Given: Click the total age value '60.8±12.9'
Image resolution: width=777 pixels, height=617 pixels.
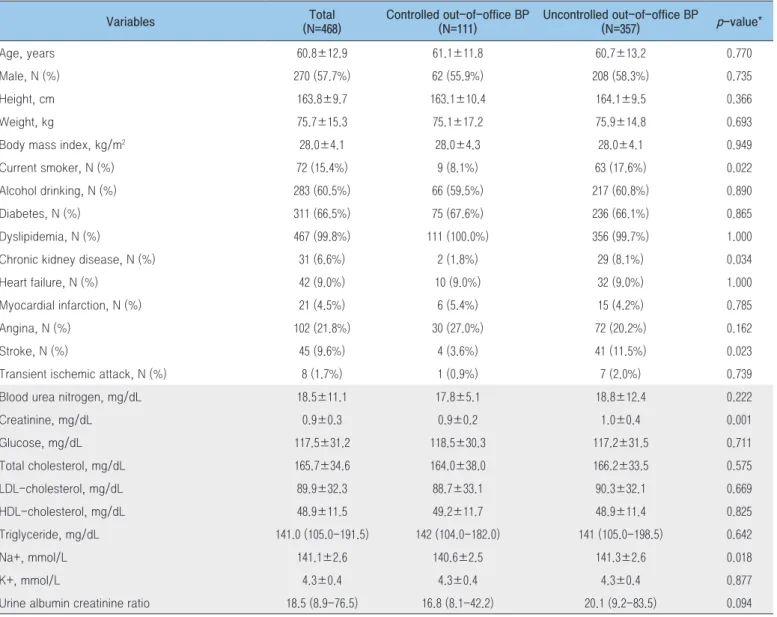Looking at the screenshot, I should click(322, 54).
